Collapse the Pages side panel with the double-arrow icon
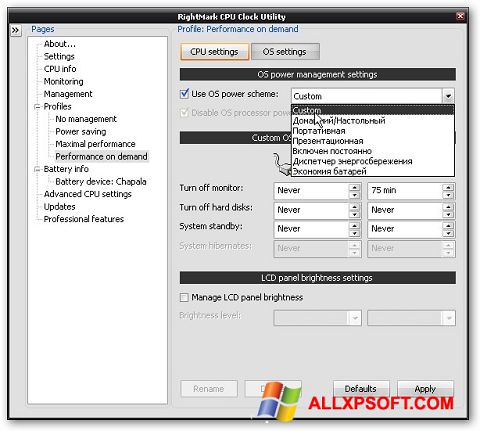480x431 pixels. (15, 30)
